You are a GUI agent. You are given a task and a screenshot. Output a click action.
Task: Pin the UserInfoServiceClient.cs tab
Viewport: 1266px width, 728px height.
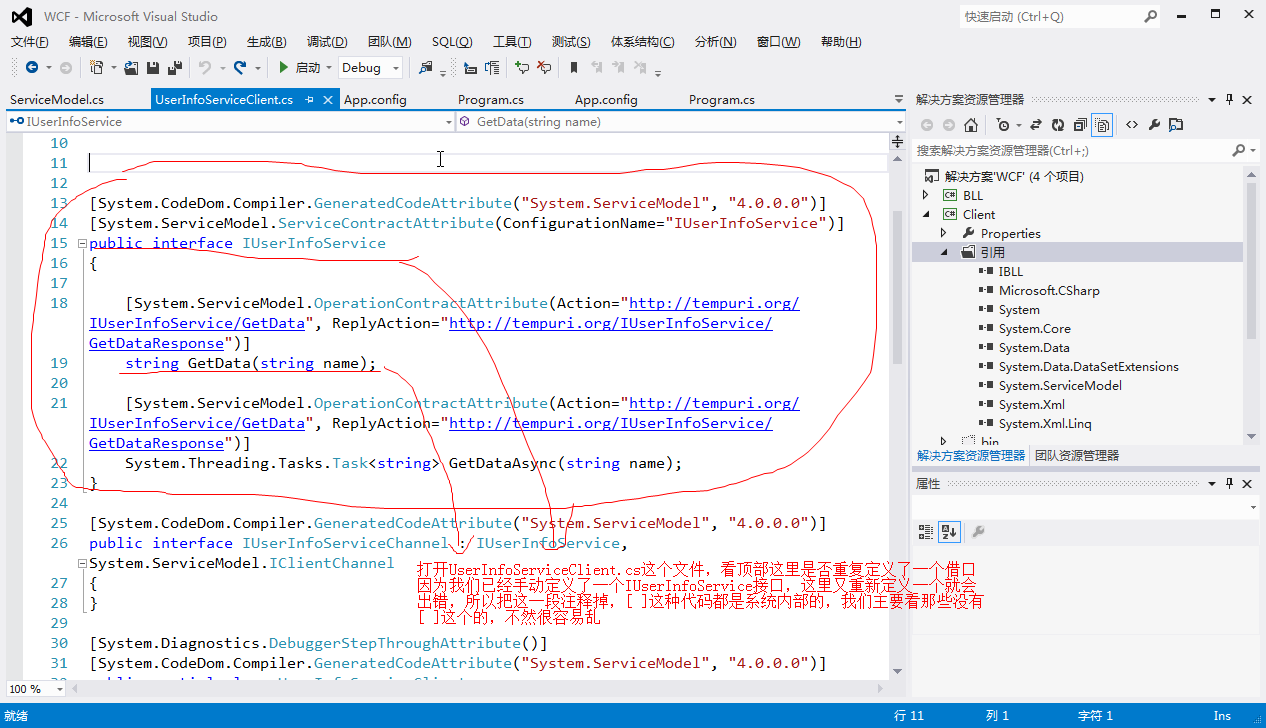[310, 100]
